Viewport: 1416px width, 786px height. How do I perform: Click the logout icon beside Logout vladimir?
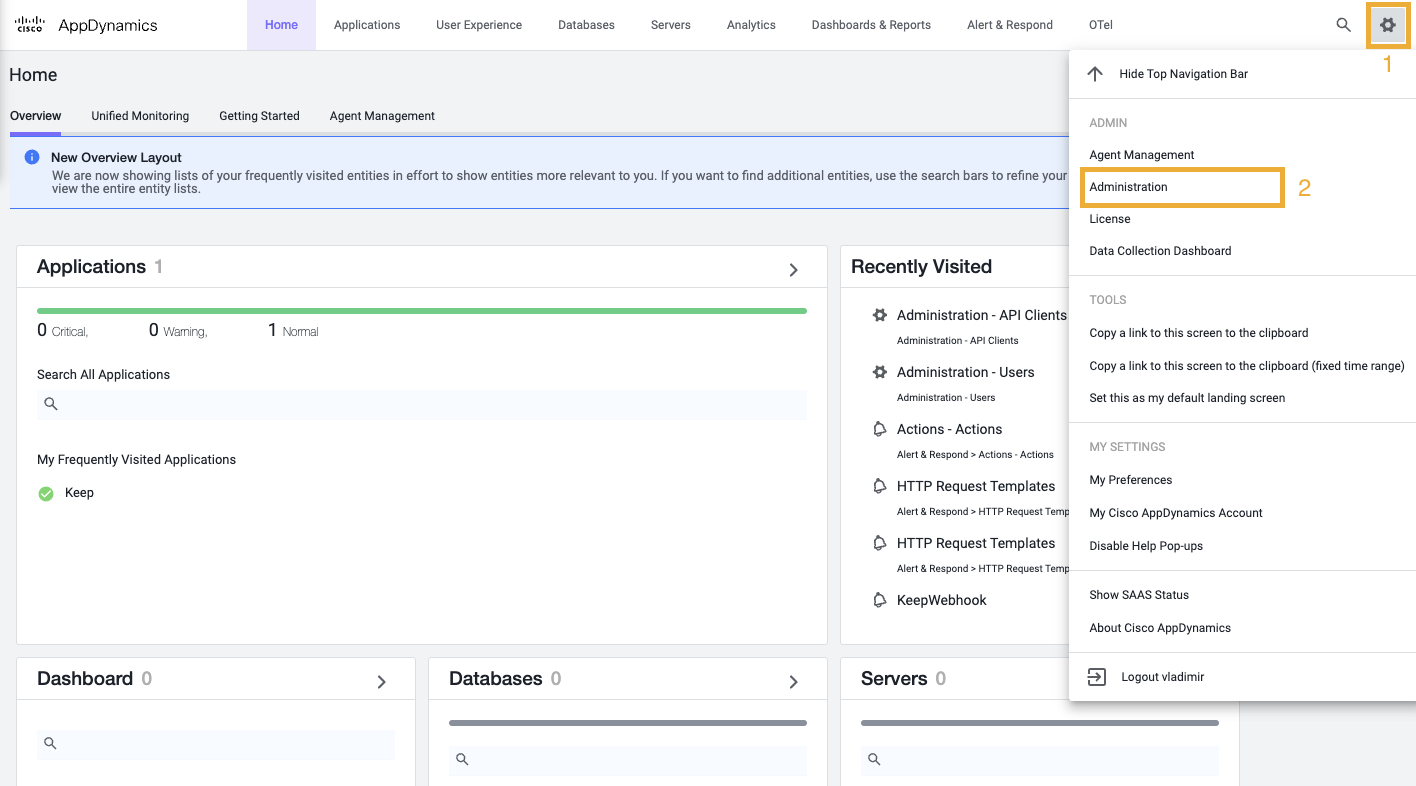[x=1097, y=677]
